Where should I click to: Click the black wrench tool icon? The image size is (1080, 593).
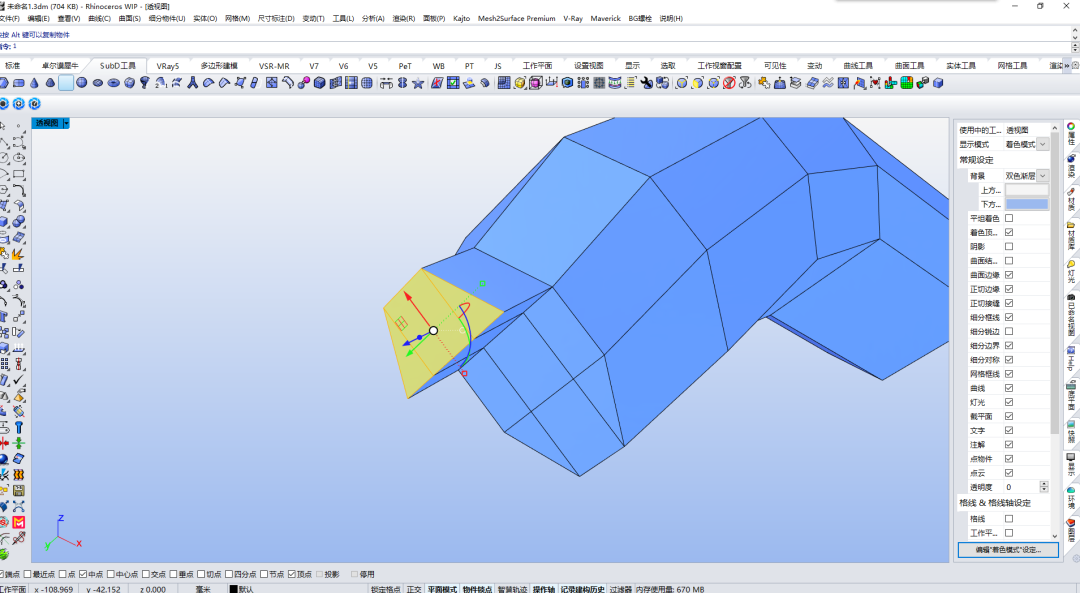646,83
